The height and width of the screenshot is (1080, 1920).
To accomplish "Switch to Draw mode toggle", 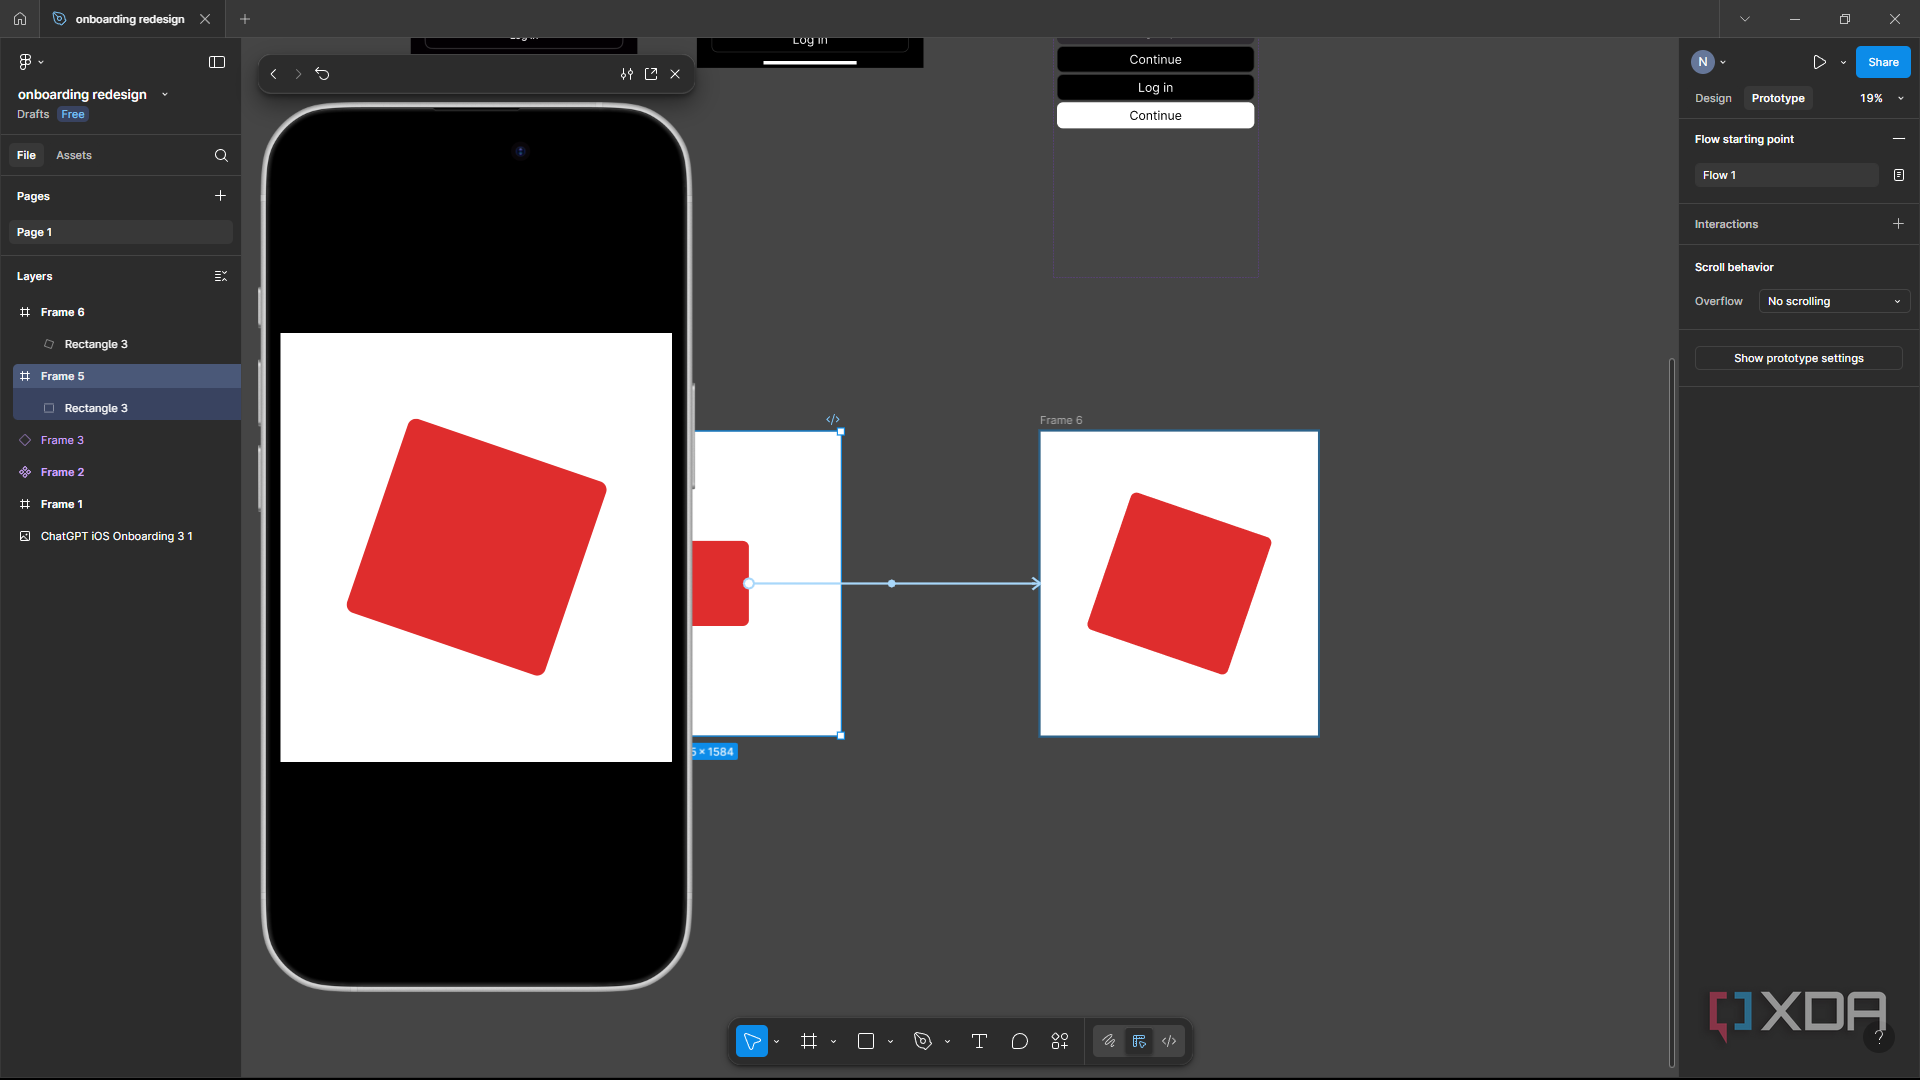I will pyautogui.click(x=1109, y=1041).
